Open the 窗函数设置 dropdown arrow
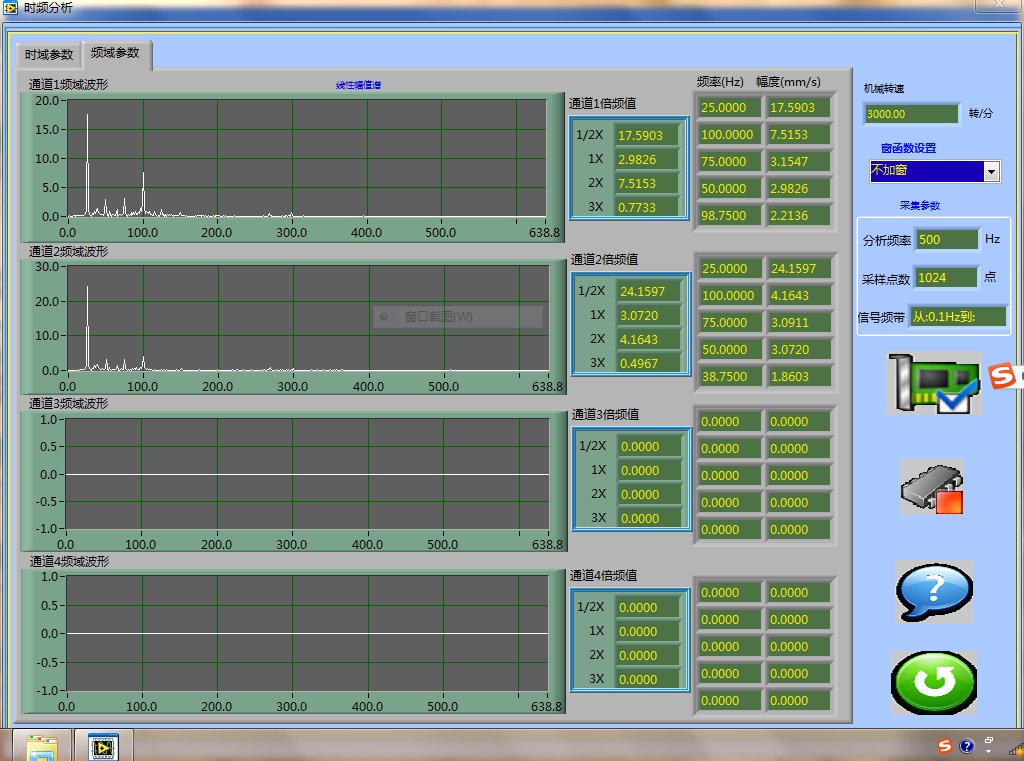The image size is (1024, 761). coord(991,172)
